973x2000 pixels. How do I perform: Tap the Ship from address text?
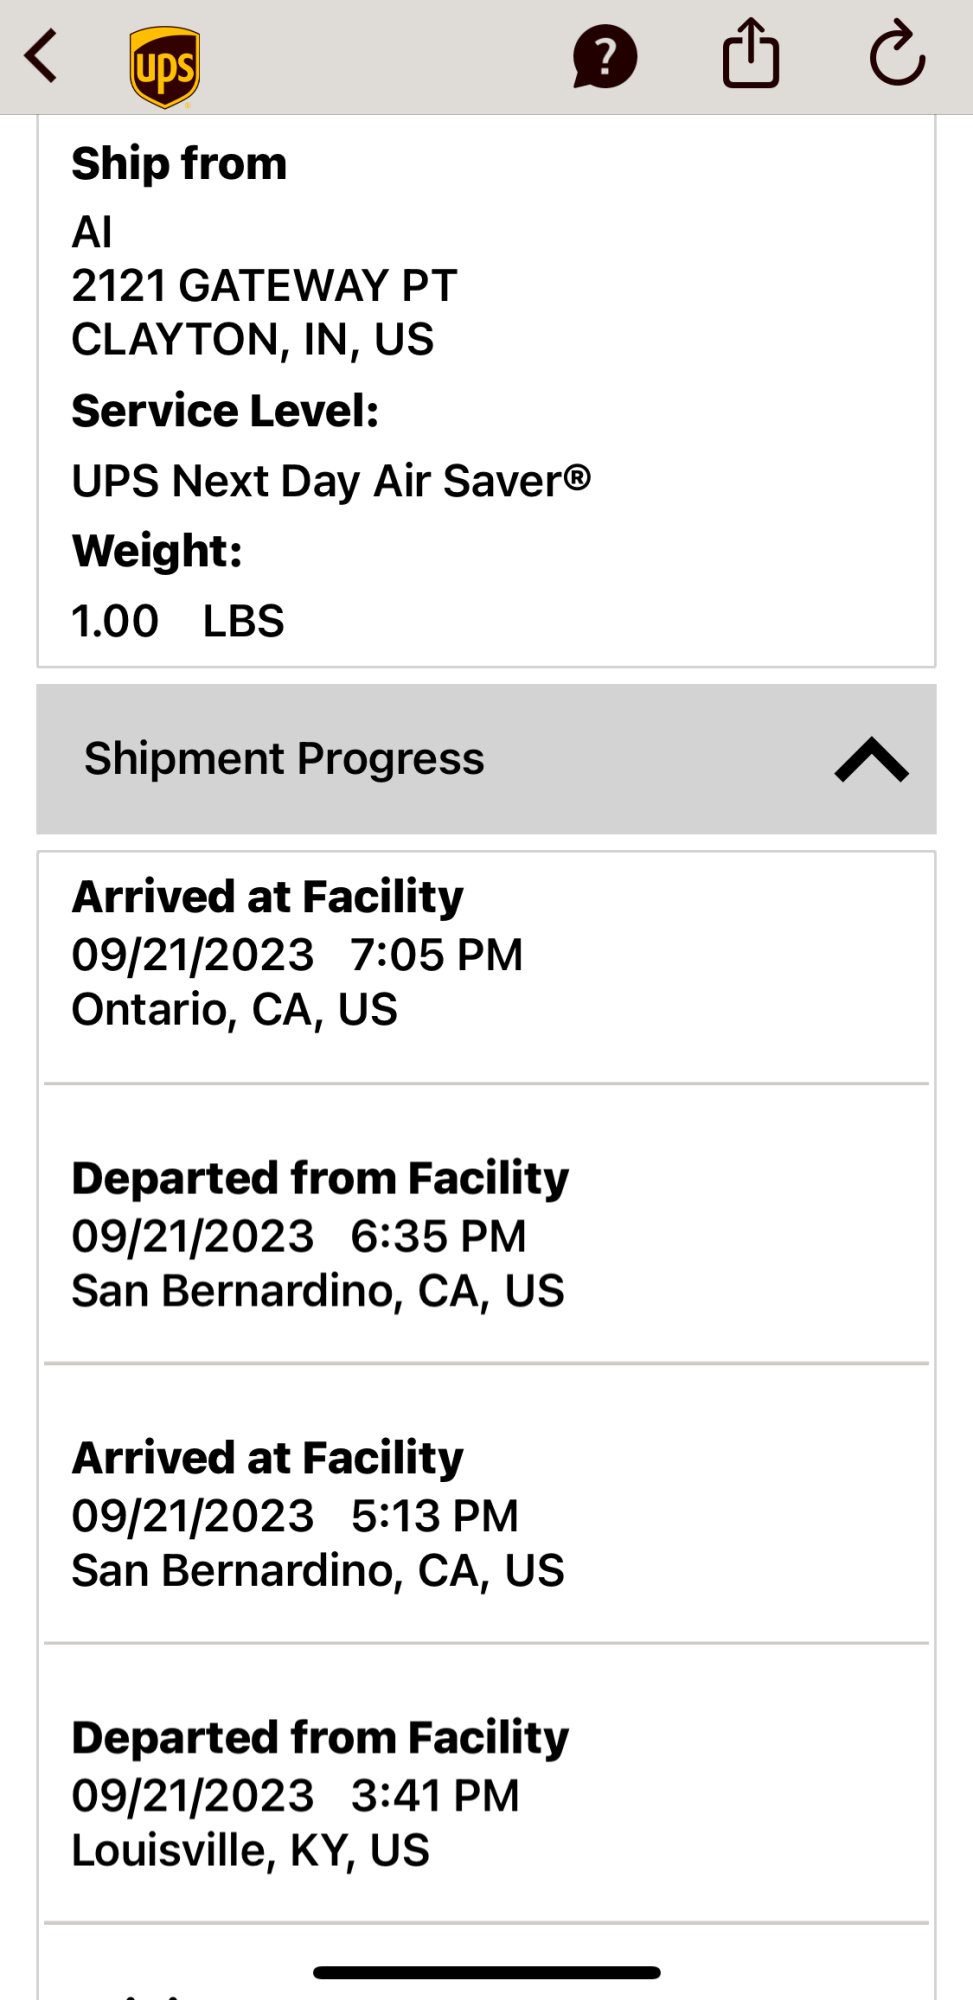pyautogui.click(x=264, y=287)
